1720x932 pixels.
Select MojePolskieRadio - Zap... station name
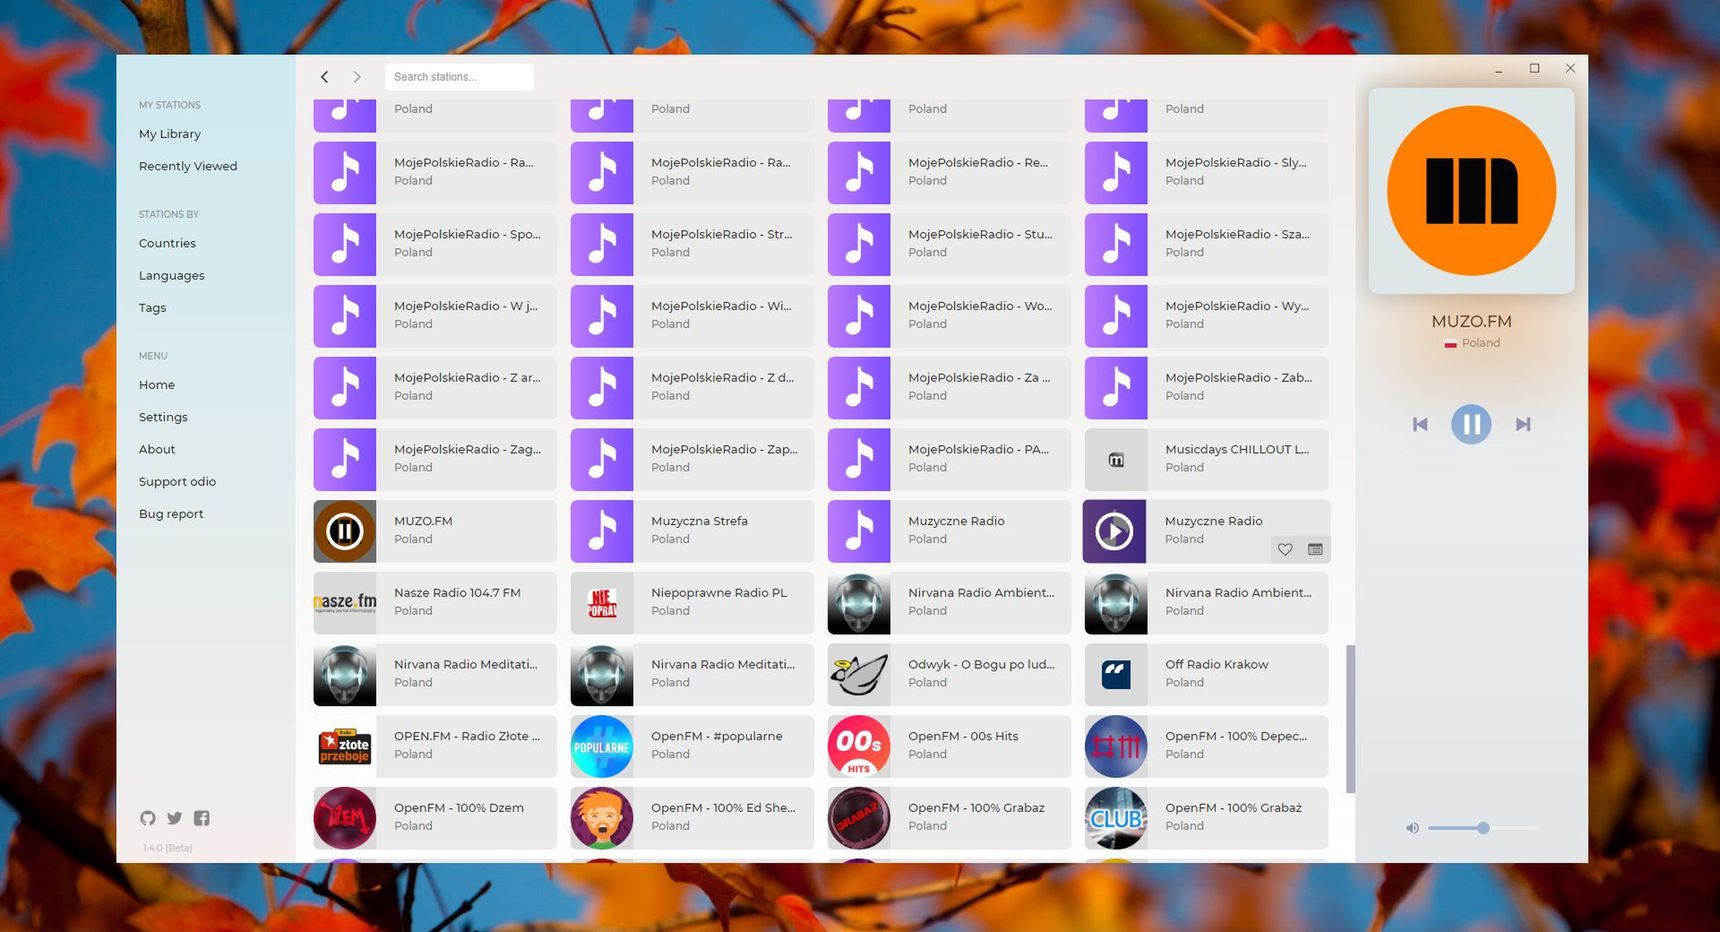click(x=724, y=450)
